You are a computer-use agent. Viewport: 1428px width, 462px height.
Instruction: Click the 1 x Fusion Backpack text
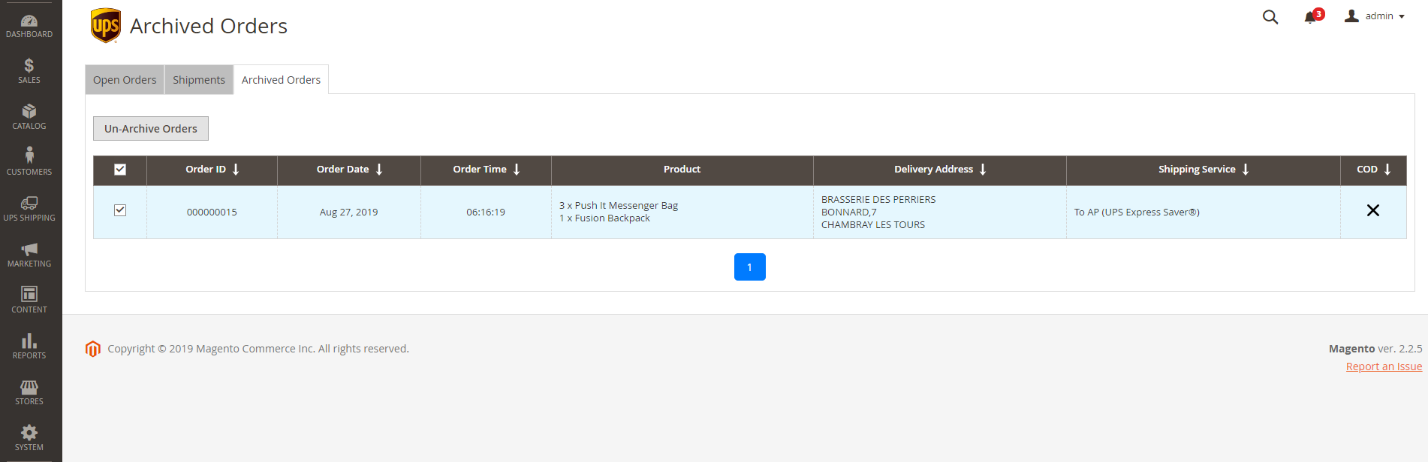pos(605,218)
